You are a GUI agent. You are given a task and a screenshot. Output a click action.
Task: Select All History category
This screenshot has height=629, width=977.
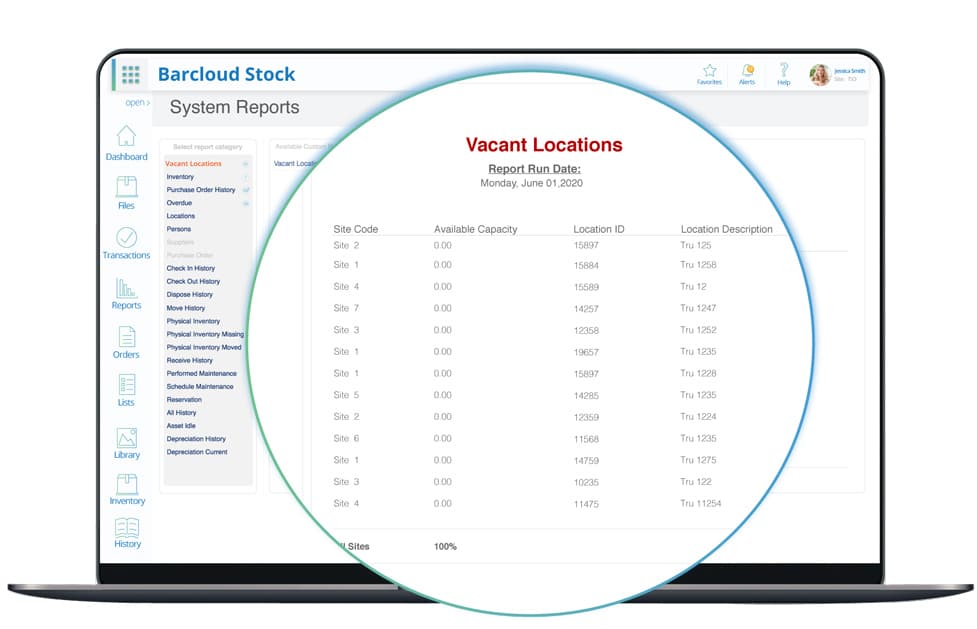[181, 413]
